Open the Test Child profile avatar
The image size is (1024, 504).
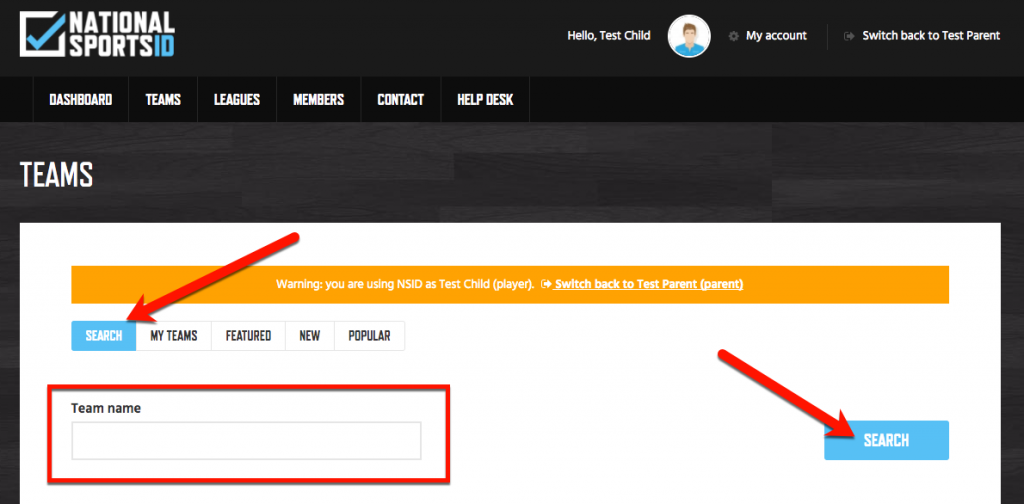tap(689, 36)
